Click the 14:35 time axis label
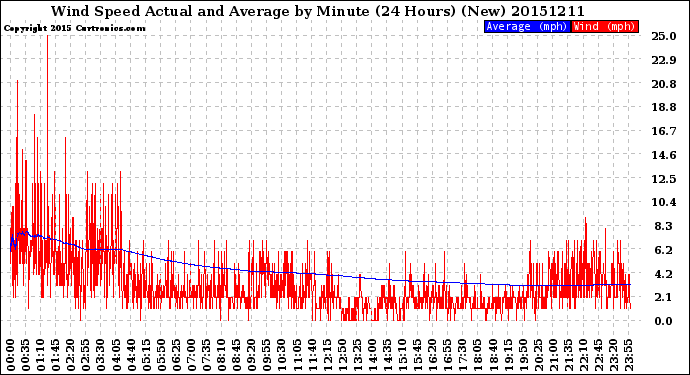 [388, 355]
